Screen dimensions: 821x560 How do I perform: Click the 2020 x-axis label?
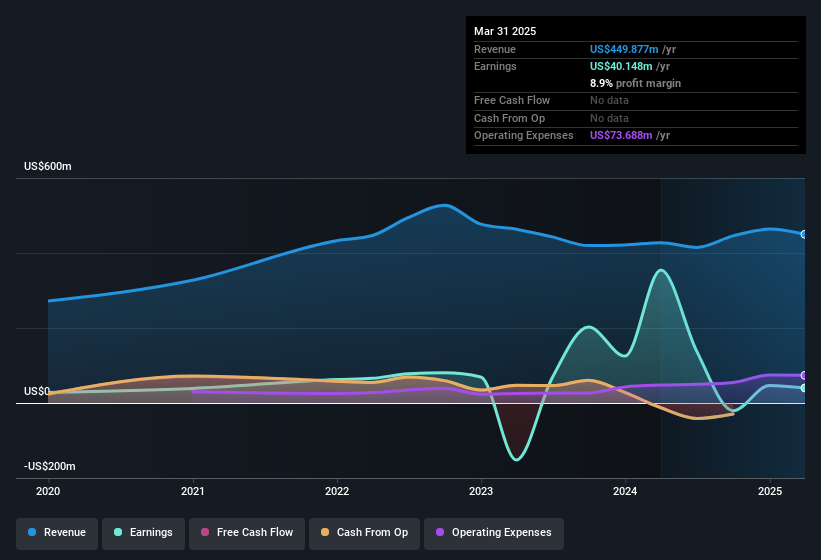pos(48,491)
